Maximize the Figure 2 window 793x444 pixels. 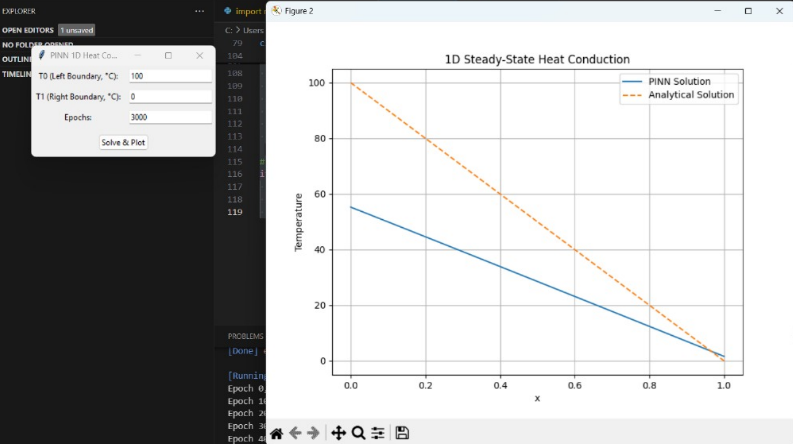tap(748, 10)
